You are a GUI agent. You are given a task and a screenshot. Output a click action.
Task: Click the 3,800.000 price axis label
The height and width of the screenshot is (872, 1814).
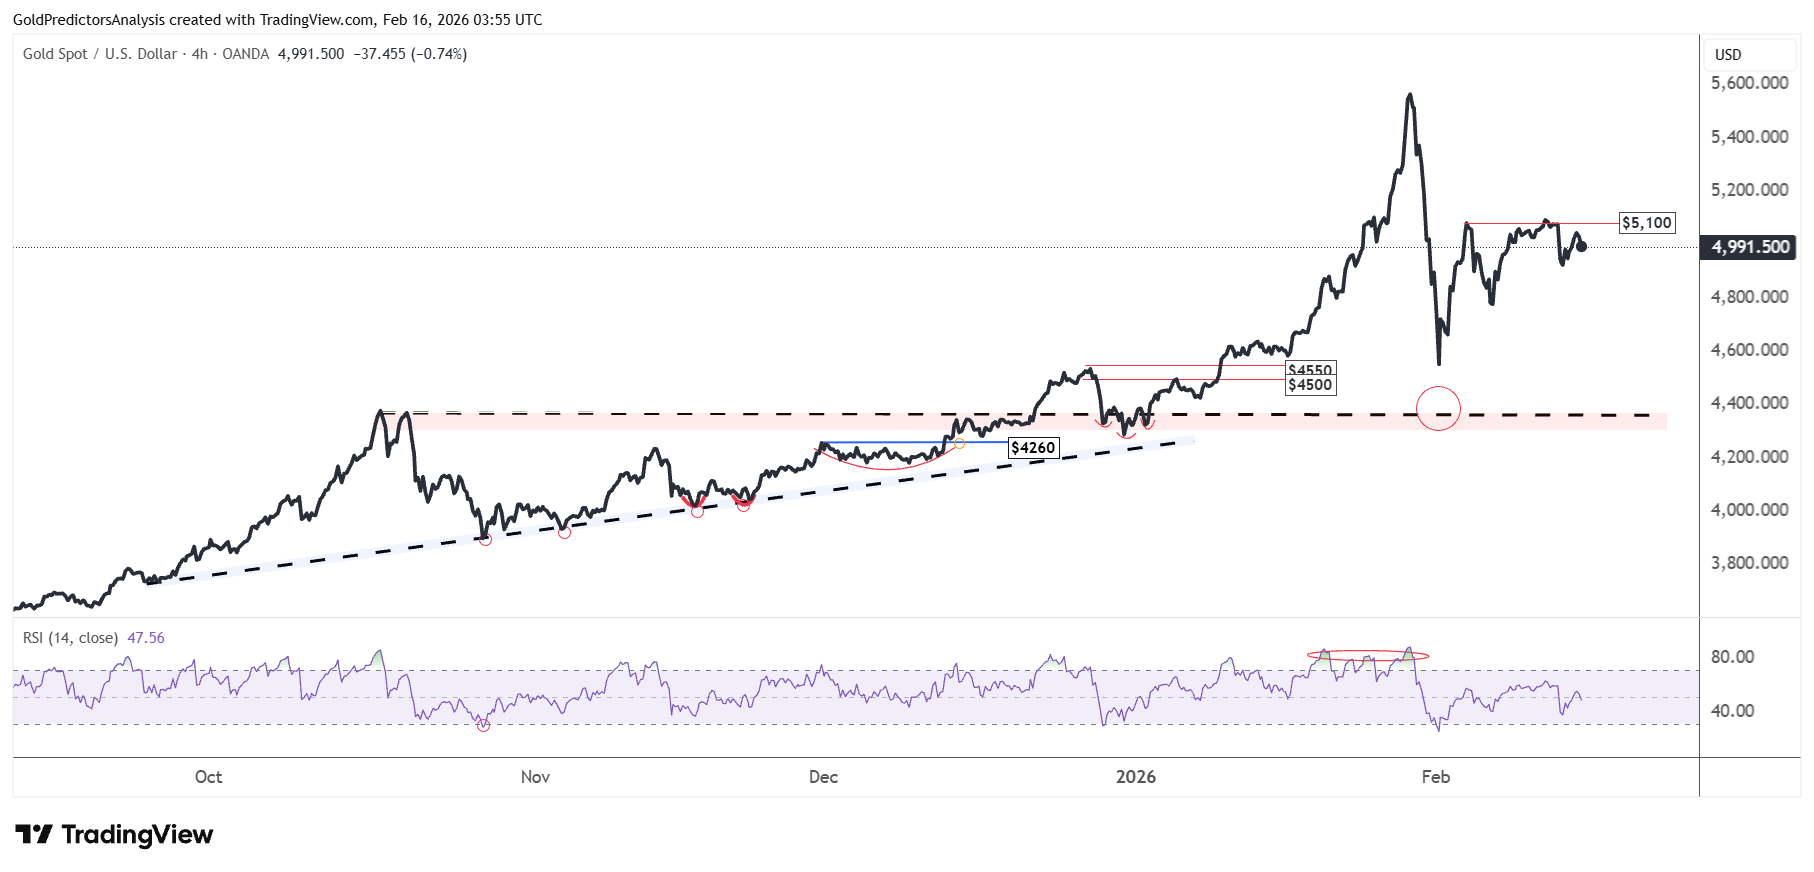[x=1750, y=563]
